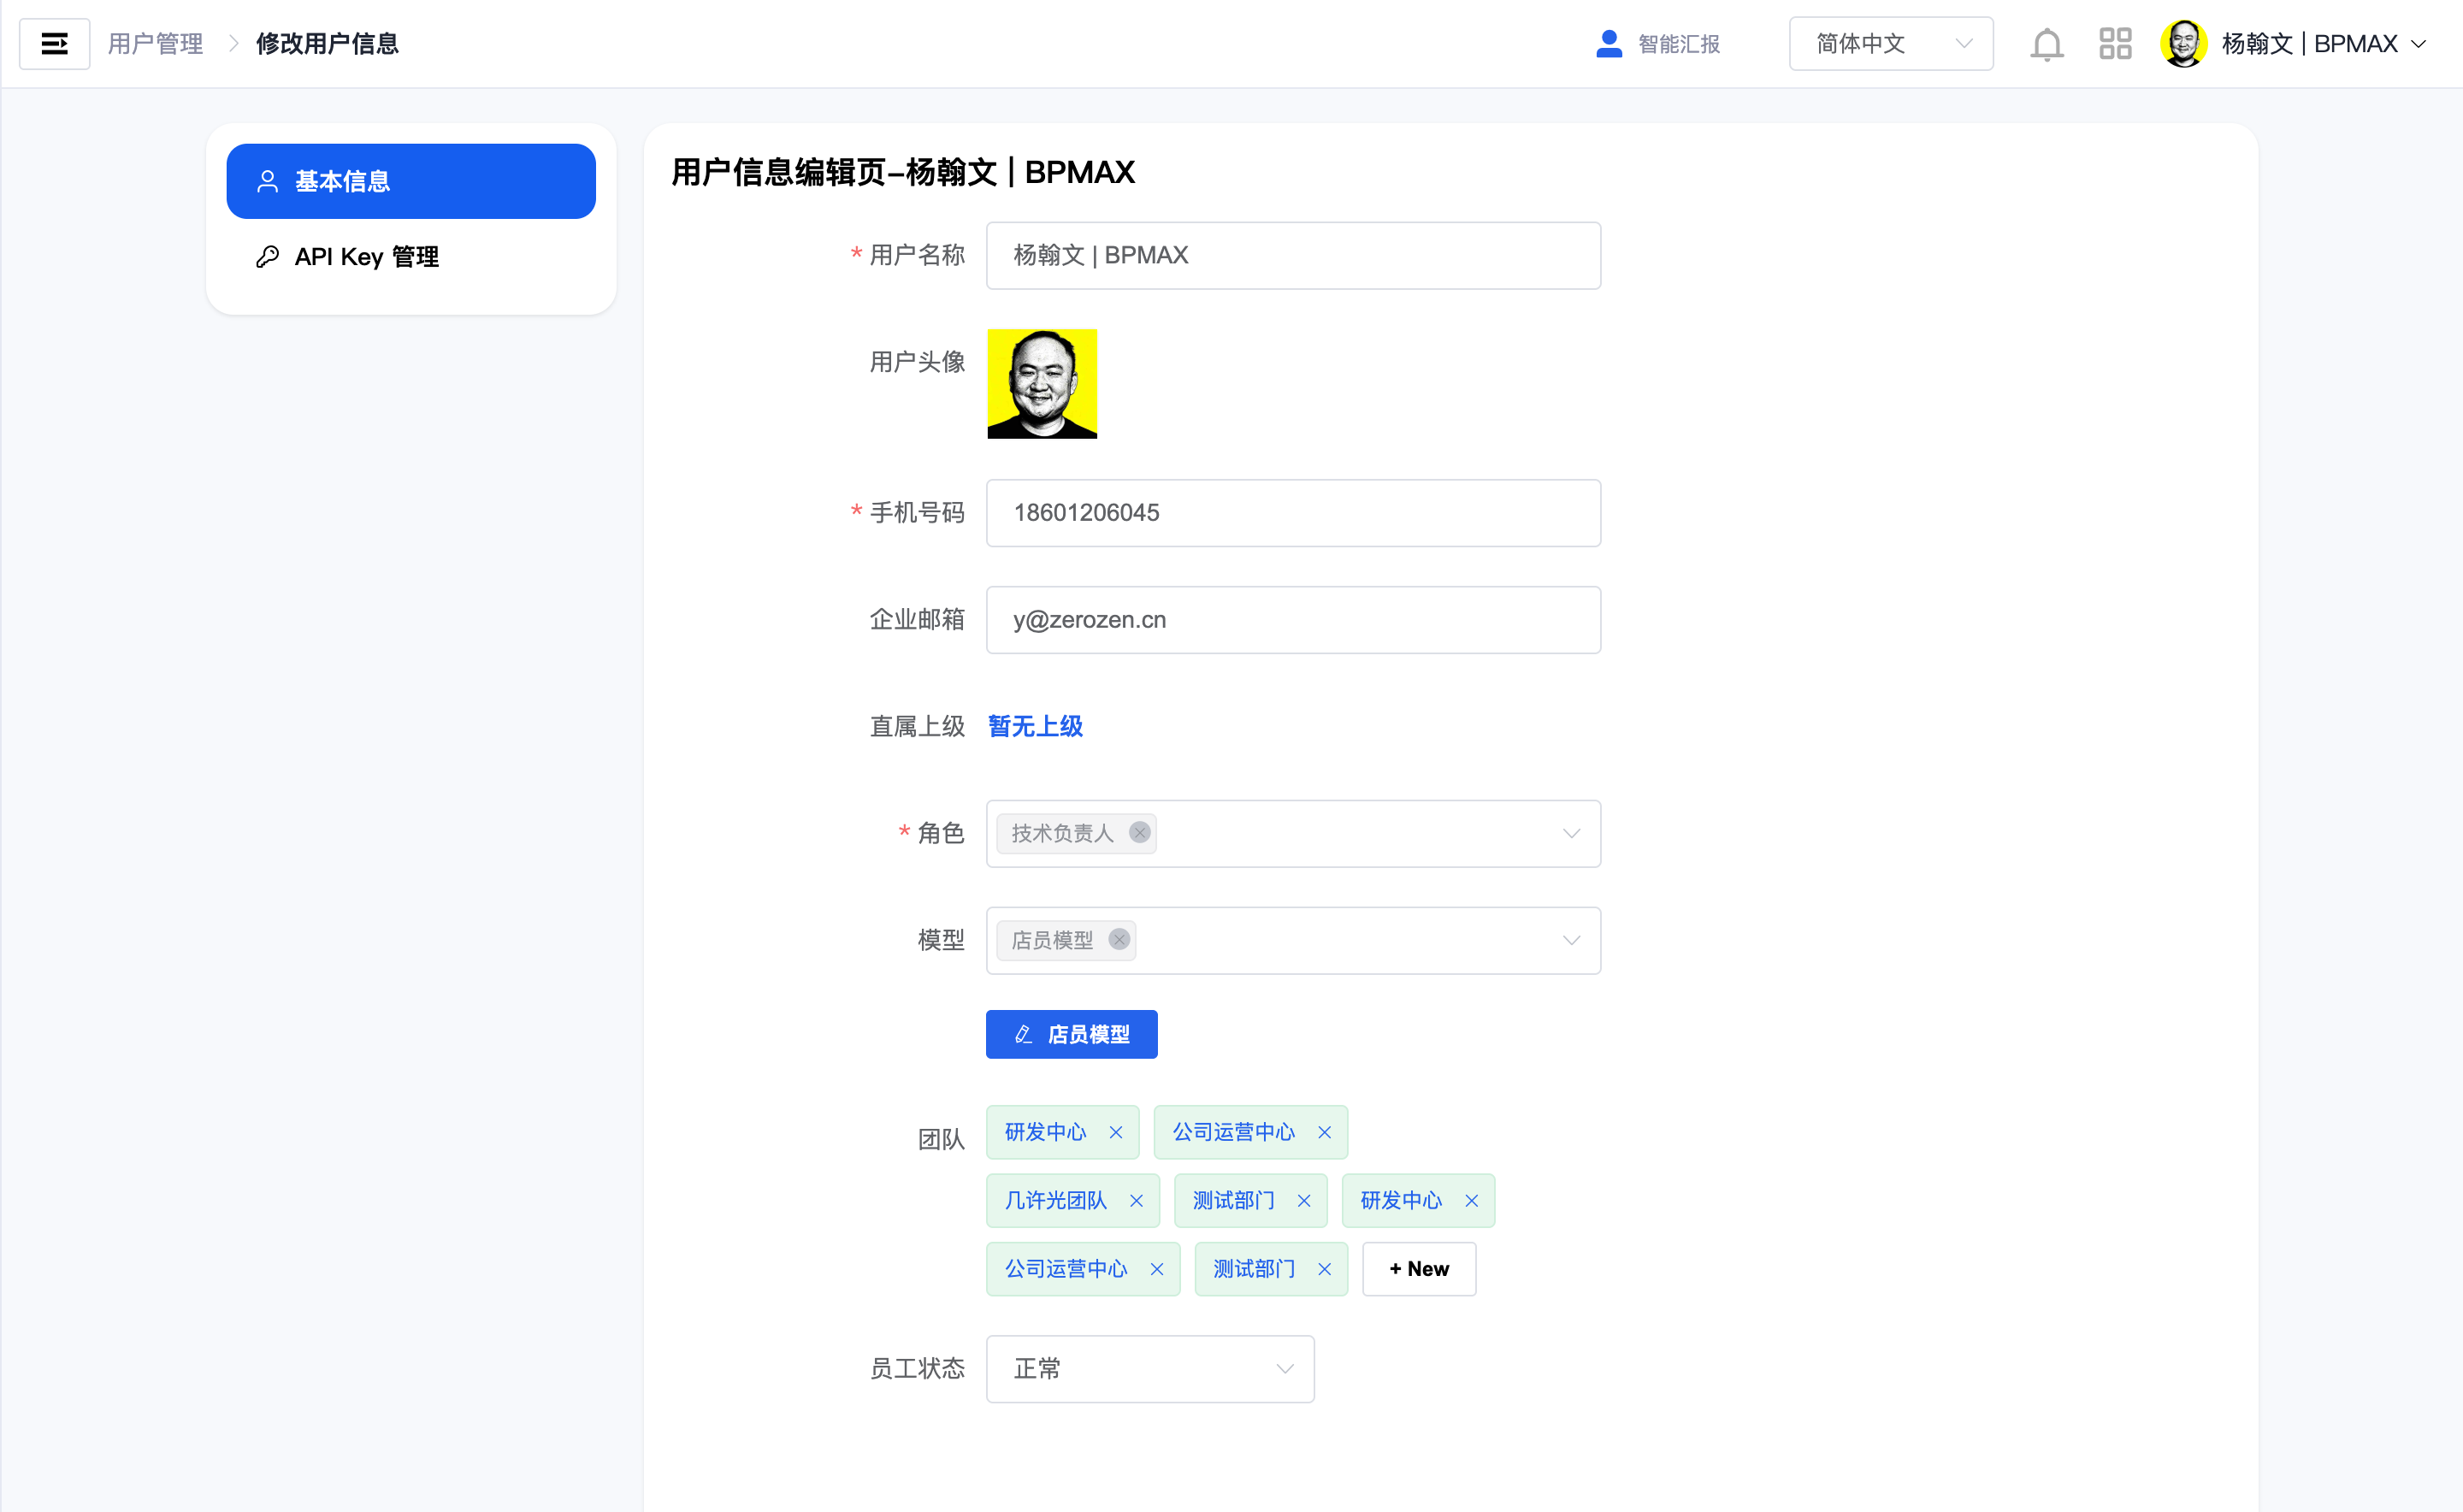Remove third-row 公司运营中心 team tag
Screen dimensions: 2463x1512
tap(1157, 1269)
